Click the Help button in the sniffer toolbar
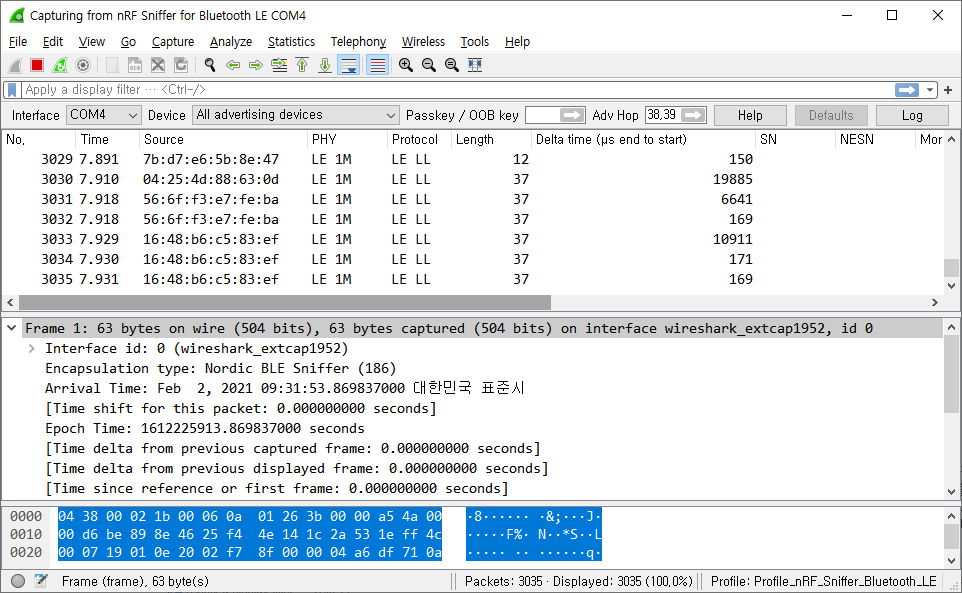The width and height of the screenshot is (962, 593). (x=750, y=115)
